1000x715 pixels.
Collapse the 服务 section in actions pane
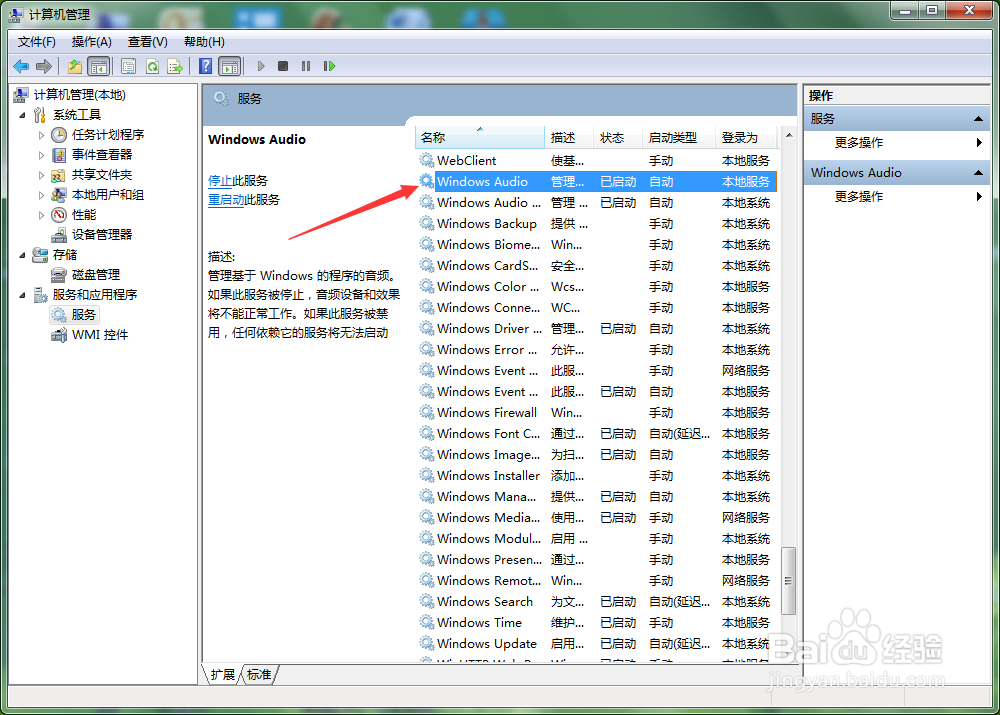pos(978,119)
